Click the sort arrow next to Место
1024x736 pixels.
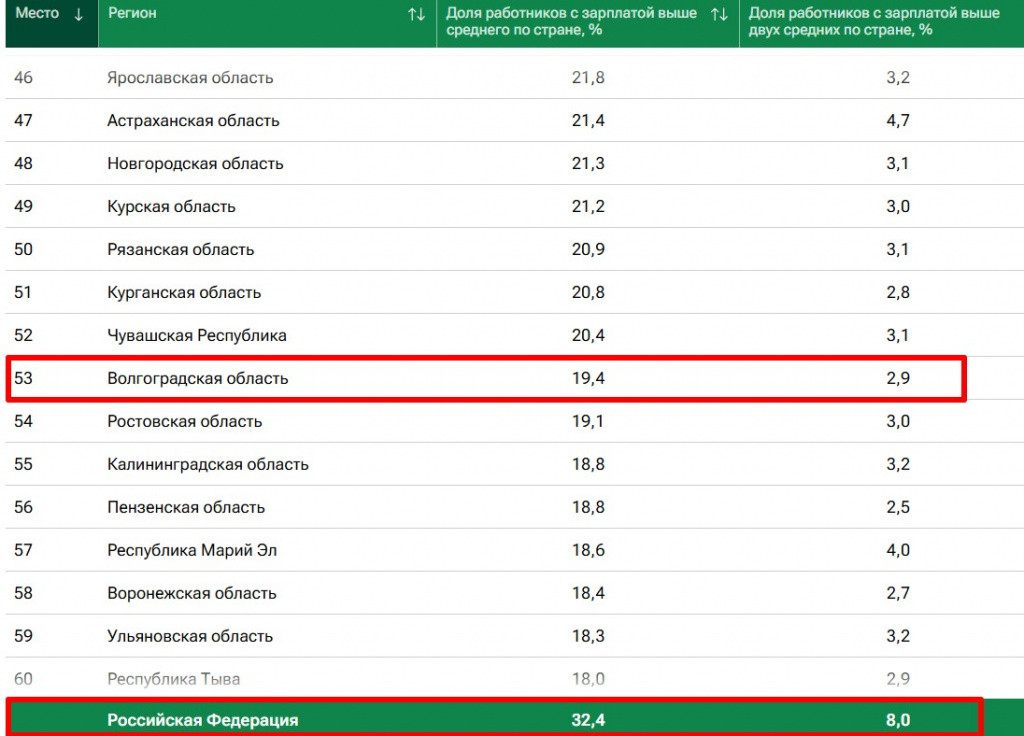click(x=79, y=14)
